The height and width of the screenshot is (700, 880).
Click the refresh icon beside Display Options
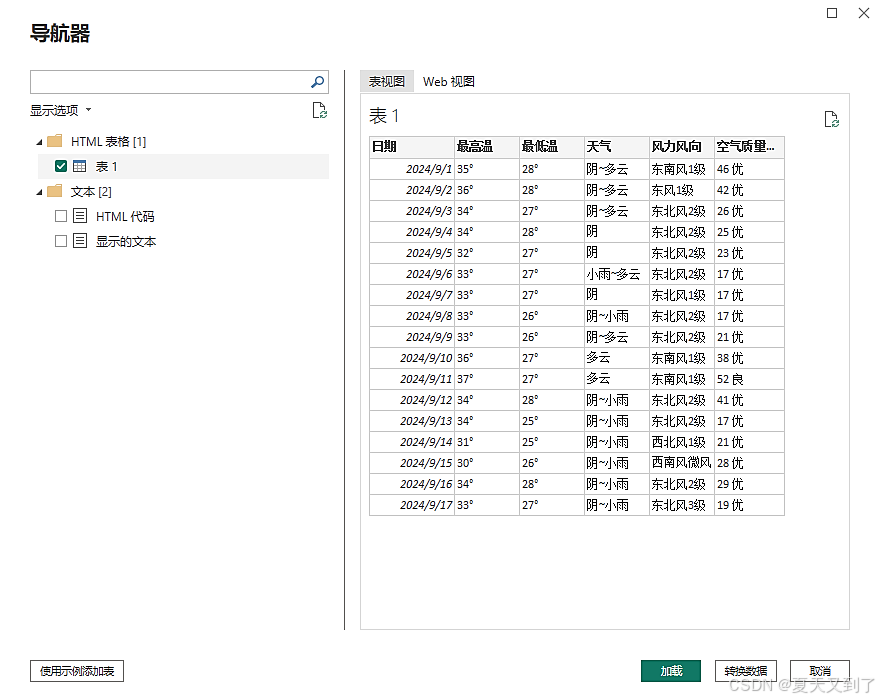[x=319, y=110]
